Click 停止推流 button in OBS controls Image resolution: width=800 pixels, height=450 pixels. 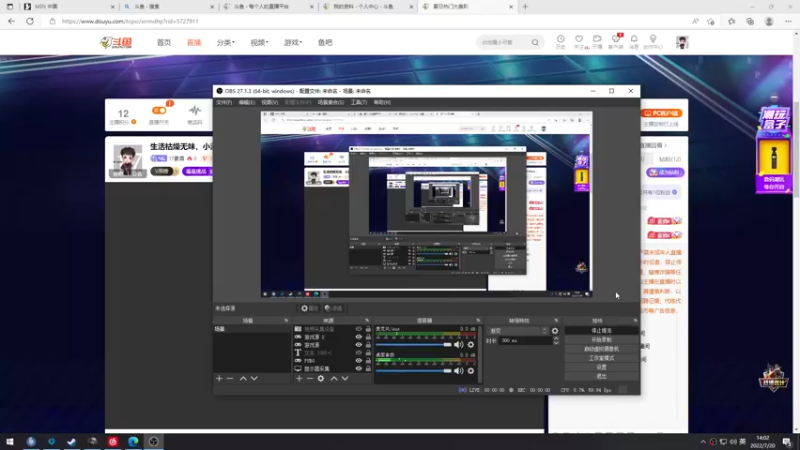[x=602, y=331]
